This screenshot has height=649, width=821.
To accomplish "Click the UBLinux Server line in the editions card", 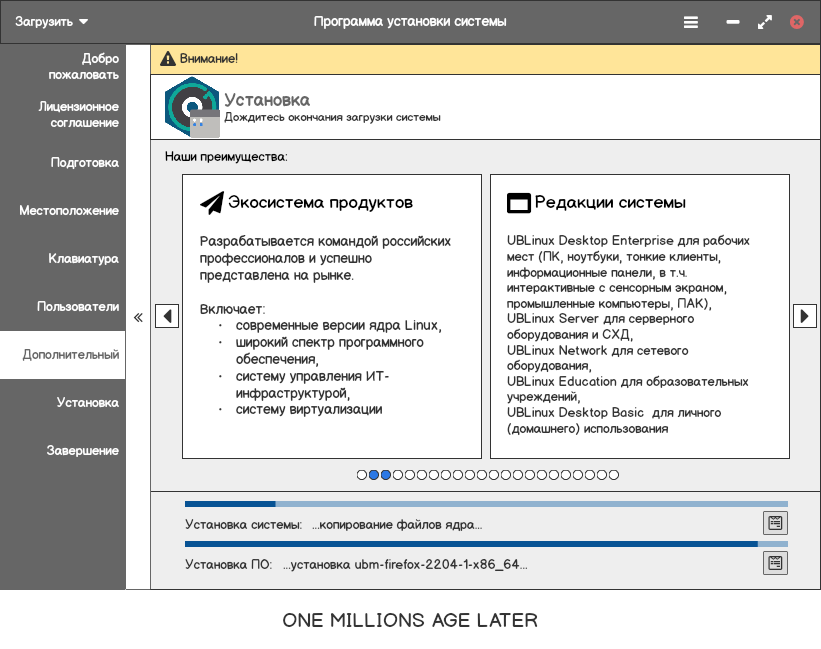I will [x=600, y=326].
